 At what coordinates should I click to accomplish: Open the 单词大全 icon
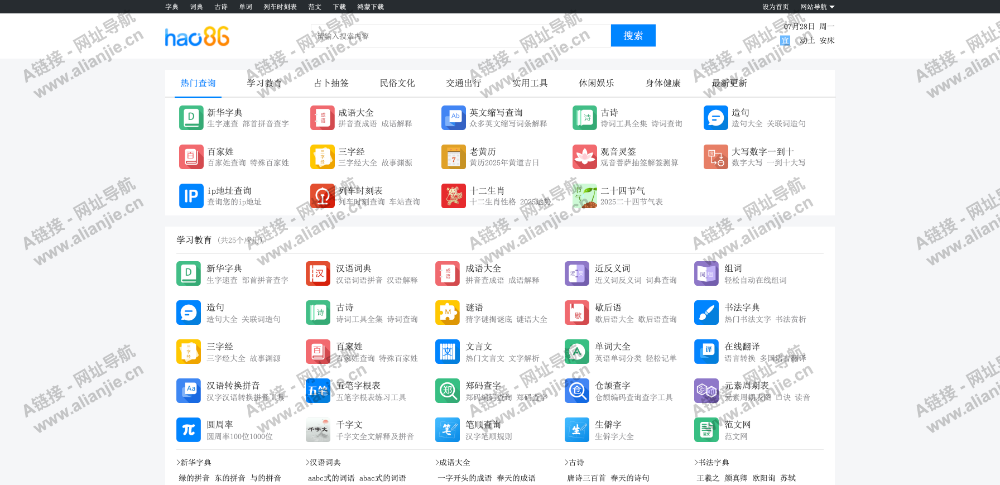point(577,352)
